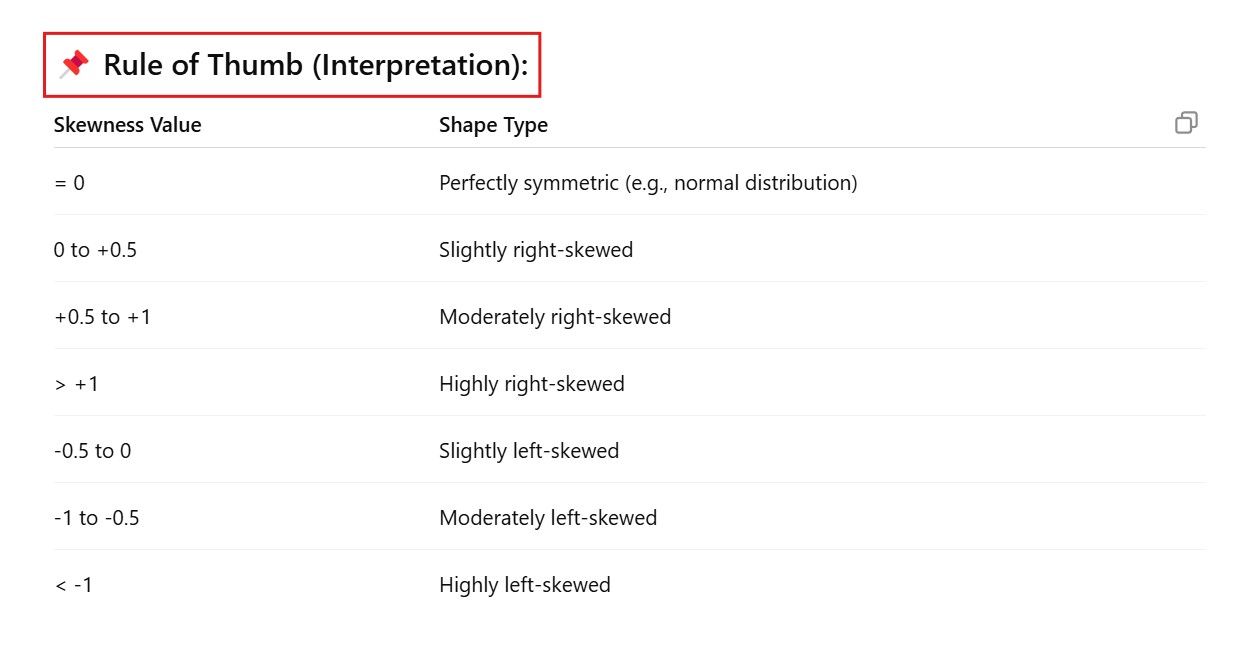
Task: Click 'Moderately right-skewed' shape text
Action: pyautogui.click(x=555, y=317)
